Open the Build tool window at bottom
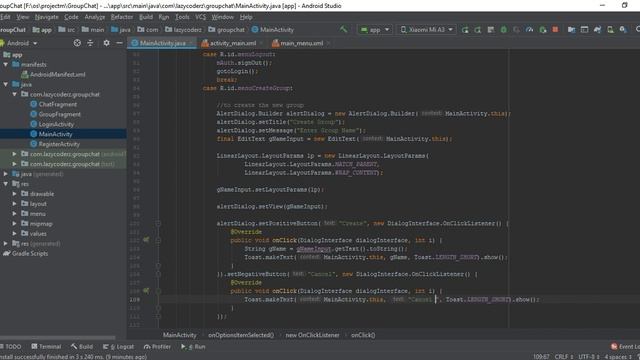 point(82,347)
